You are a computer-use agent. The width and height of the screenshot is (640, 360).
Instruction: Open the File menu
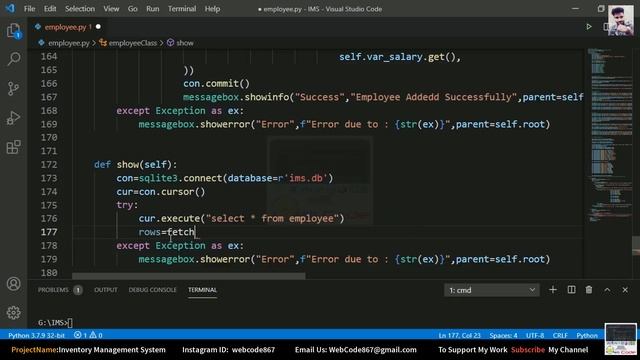(29, 9)
